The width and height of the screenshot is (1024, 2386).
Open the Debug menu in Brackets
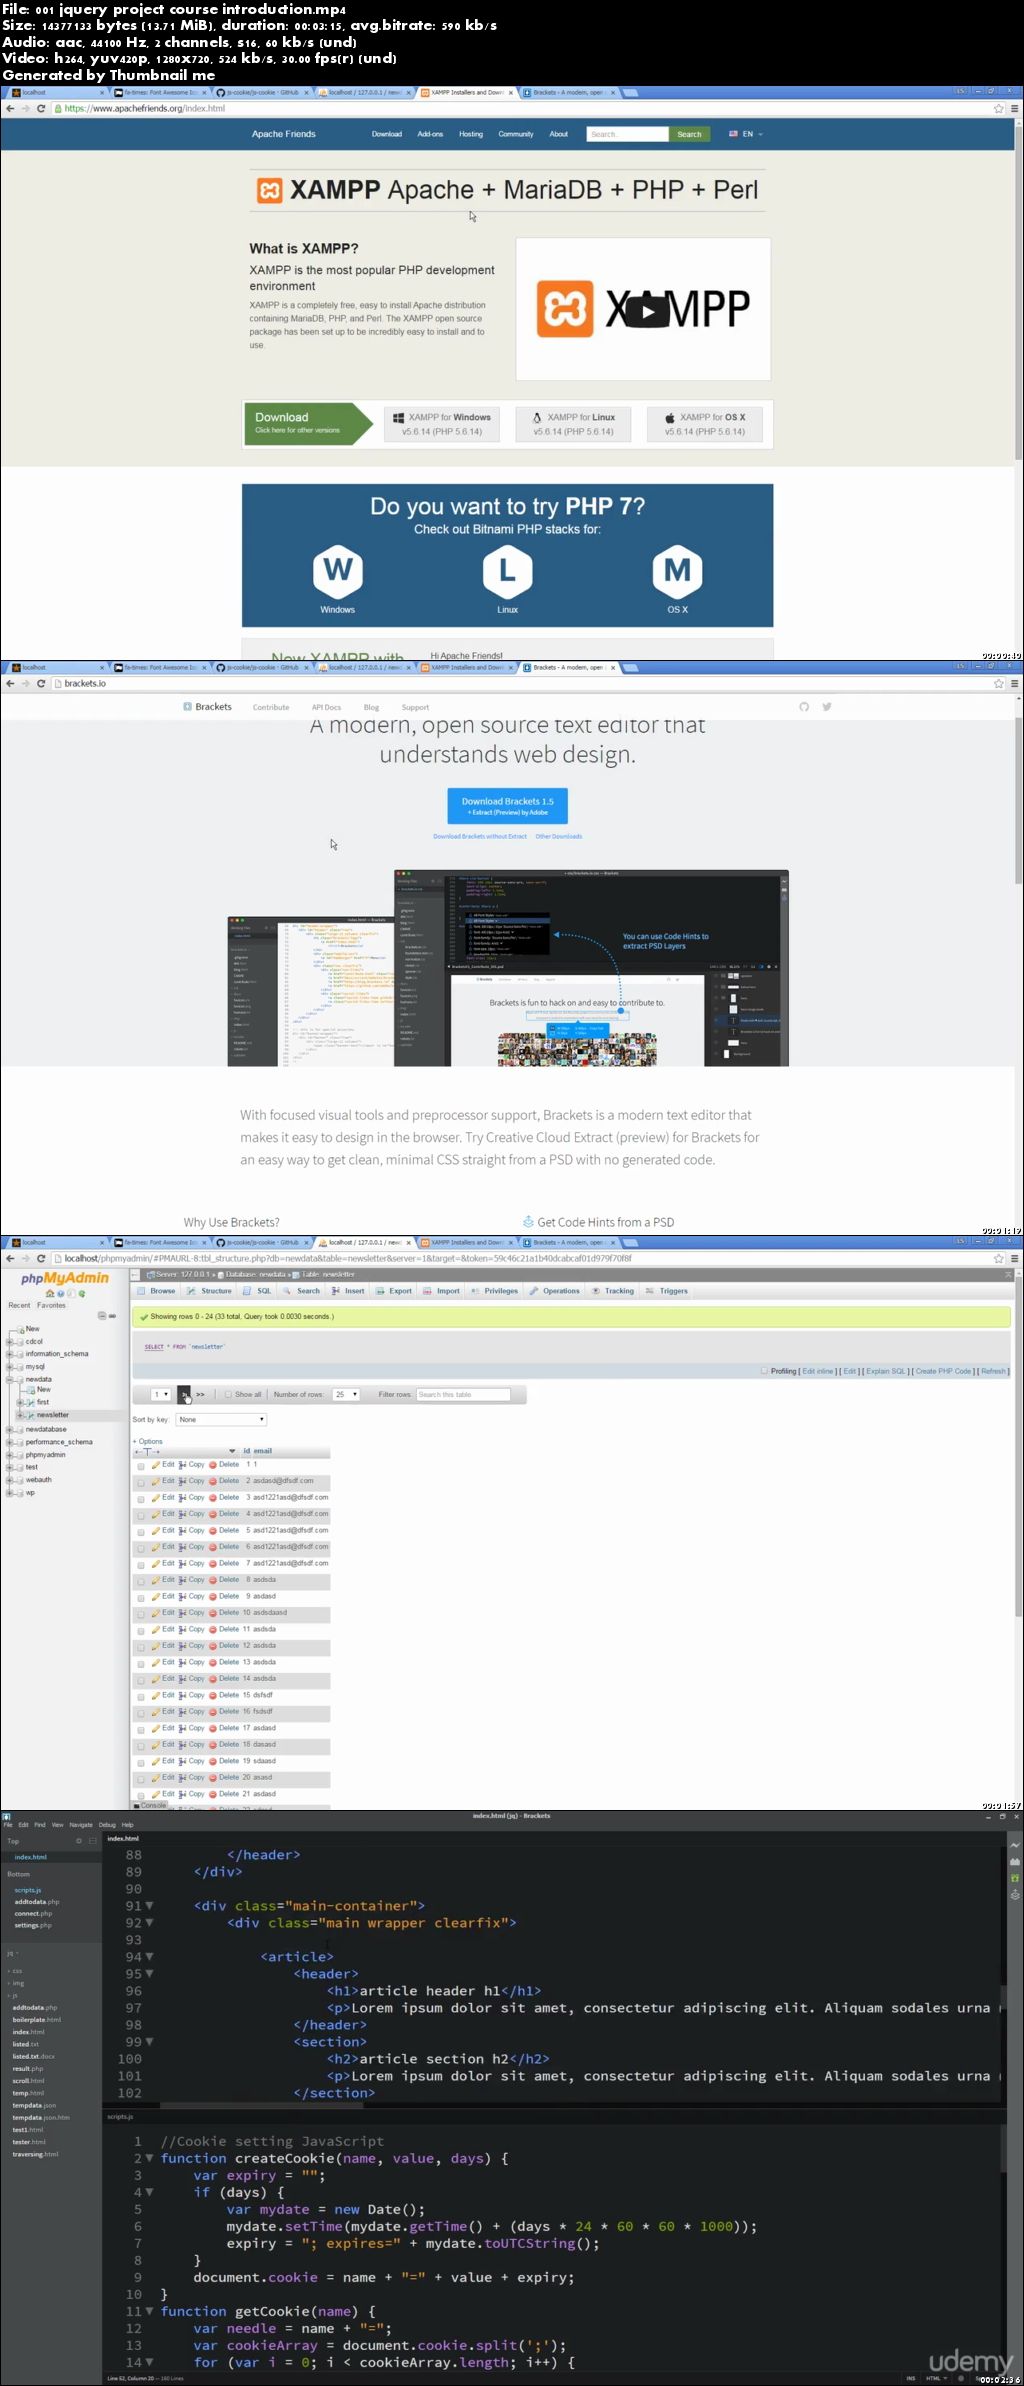click(107, 1825)
